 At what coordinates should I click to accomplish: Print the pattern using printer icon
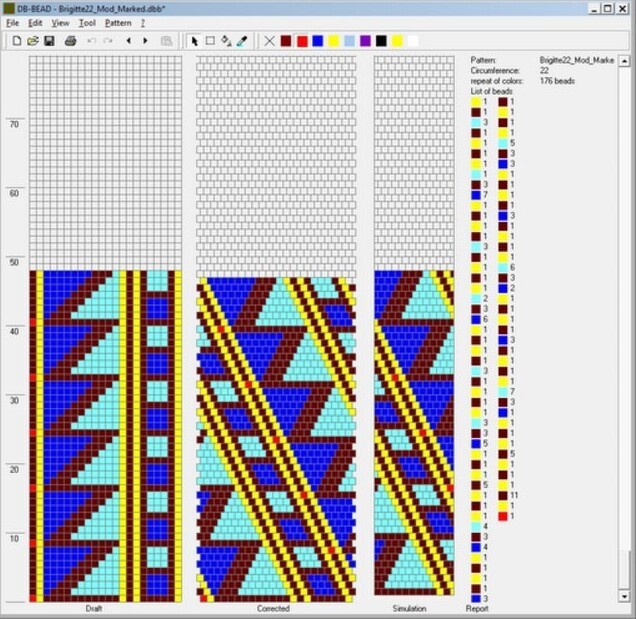click(x=70, y=41)
